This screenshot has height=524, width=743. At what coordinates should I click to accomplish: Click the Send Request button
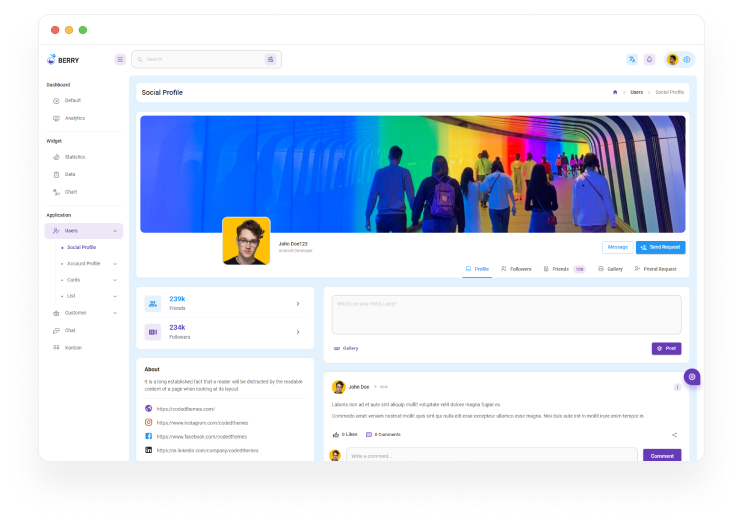click(x=661, y=247)
